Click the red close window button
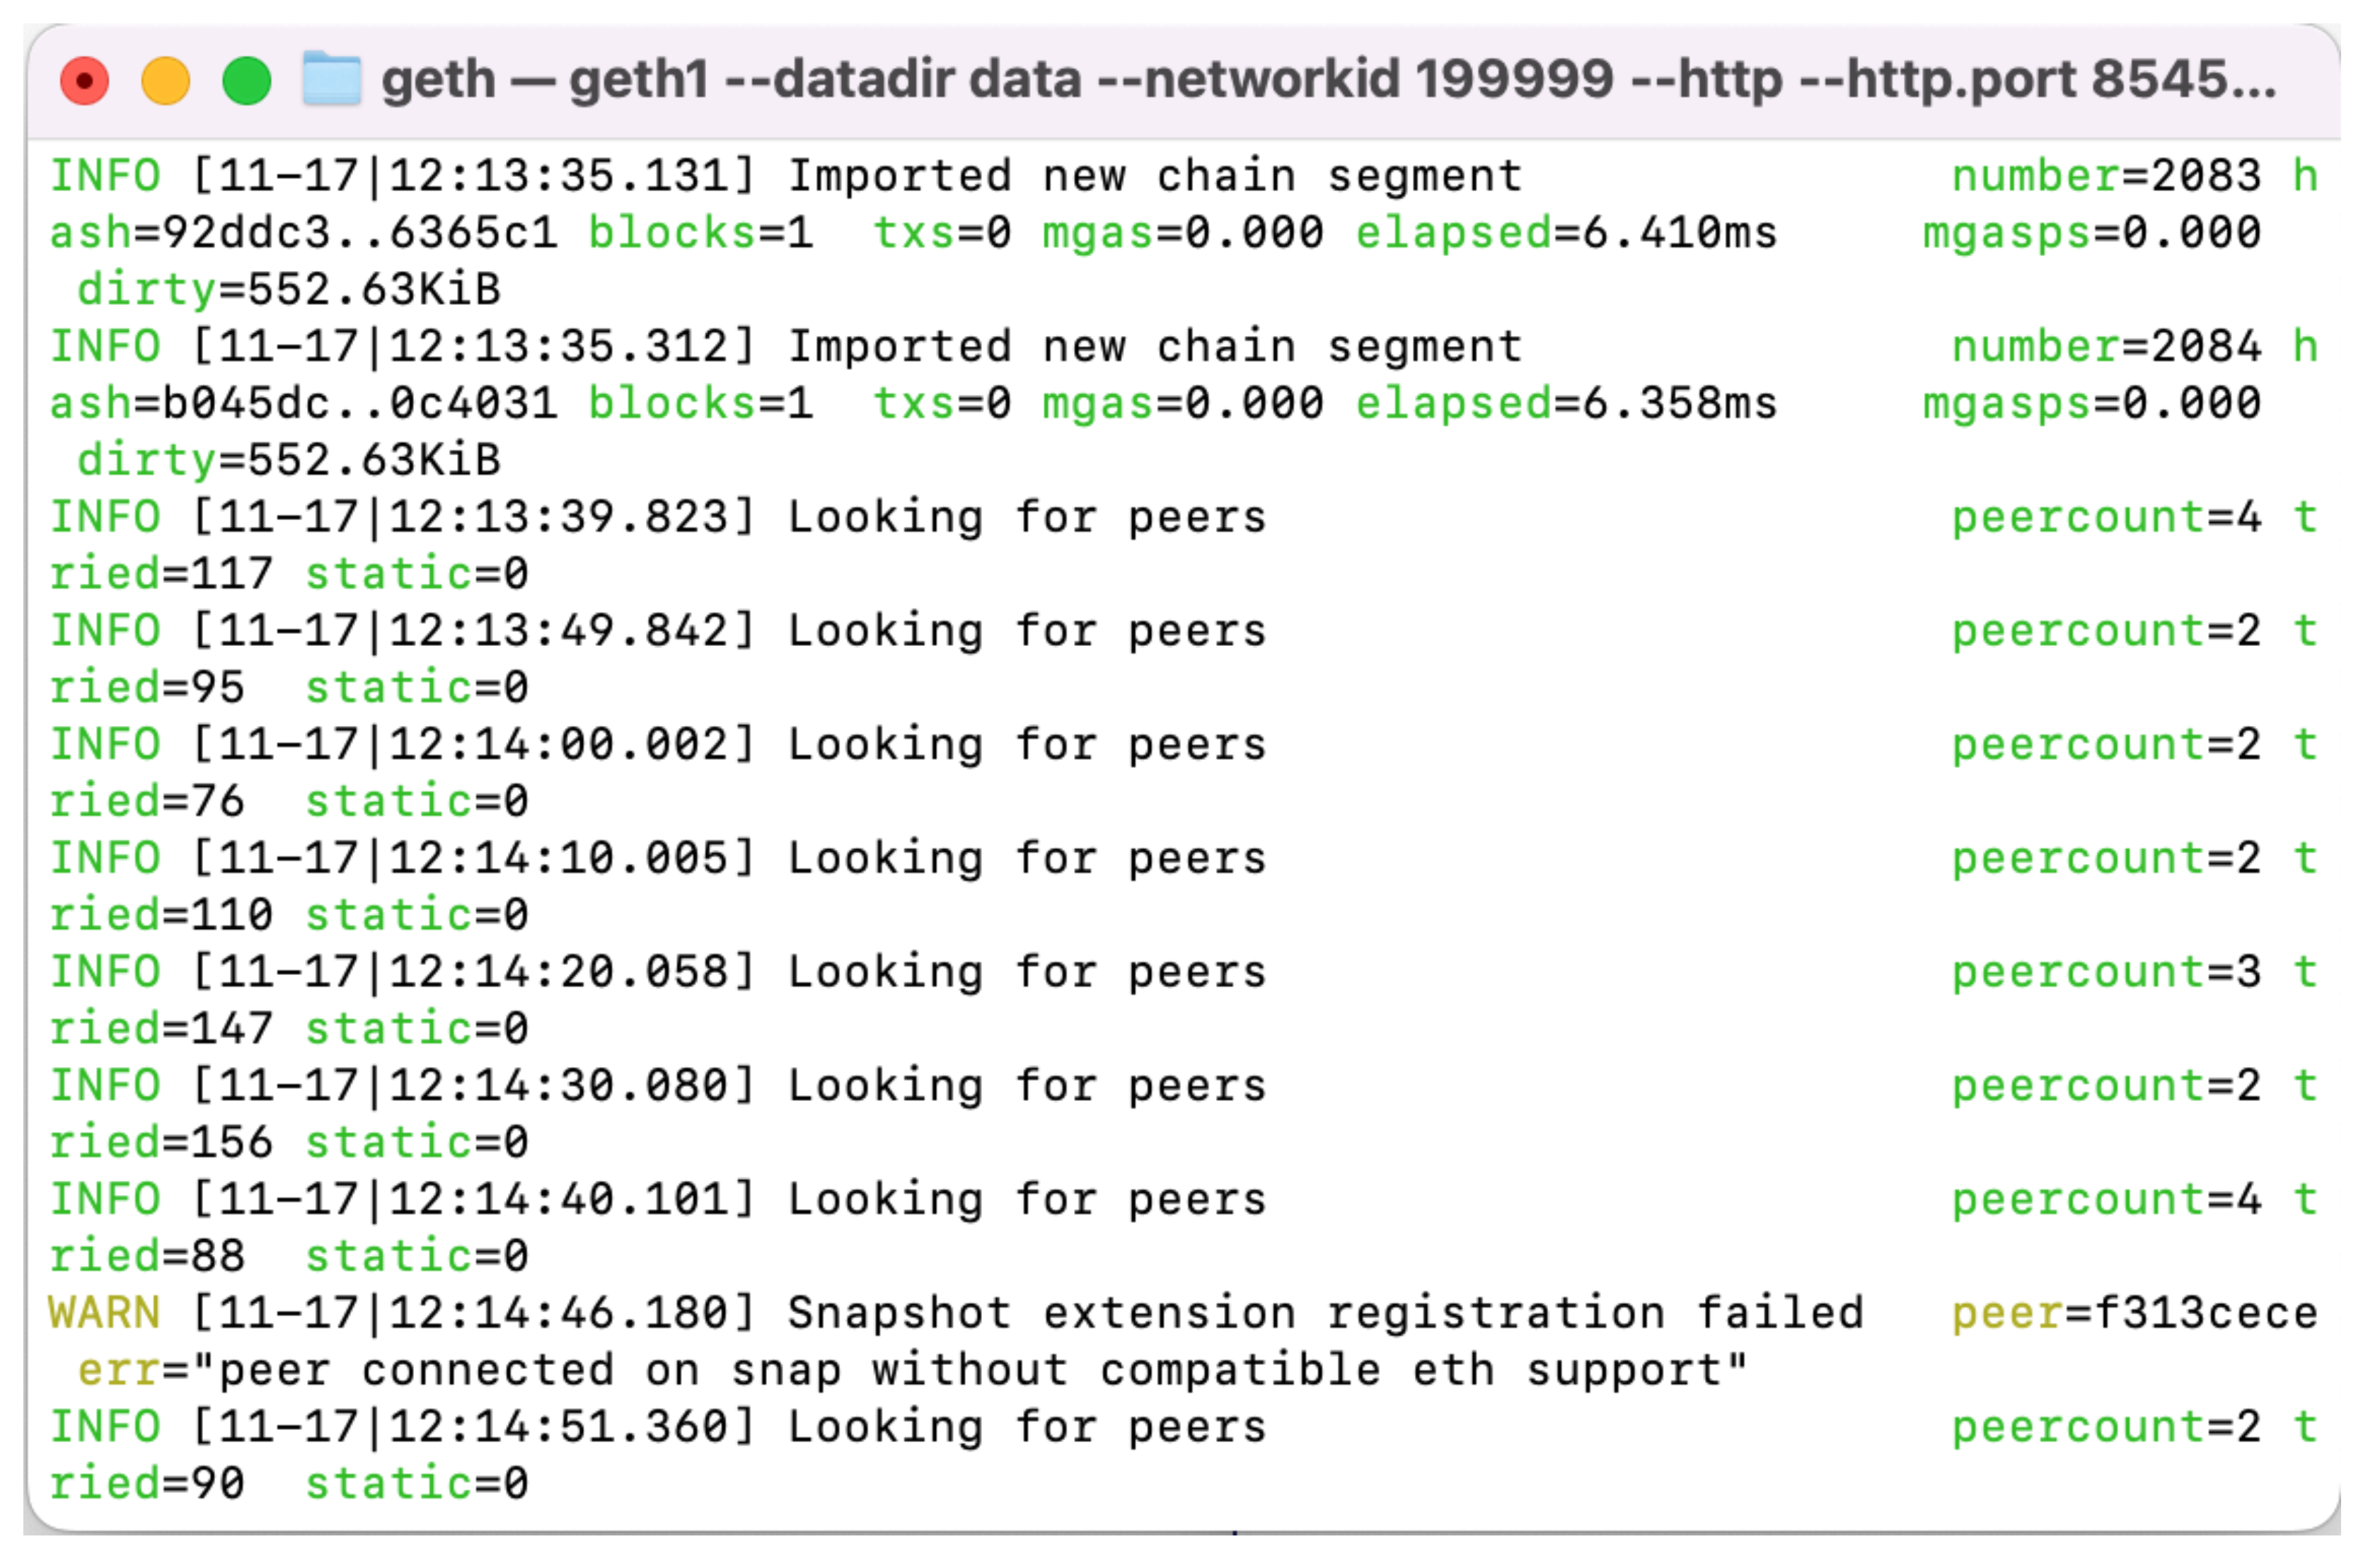Screen dimensions: 2380x1568 click(x=85, y=81)
